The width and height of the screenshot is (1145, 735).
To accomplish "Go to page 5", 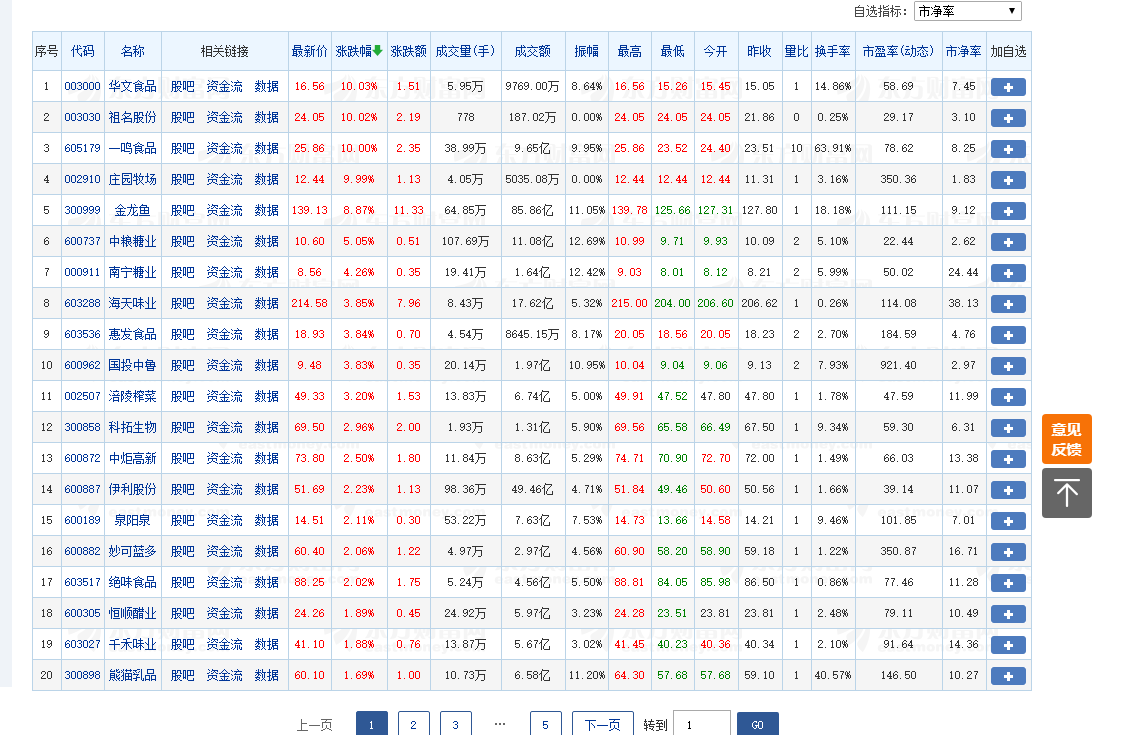I will (545, 724).
